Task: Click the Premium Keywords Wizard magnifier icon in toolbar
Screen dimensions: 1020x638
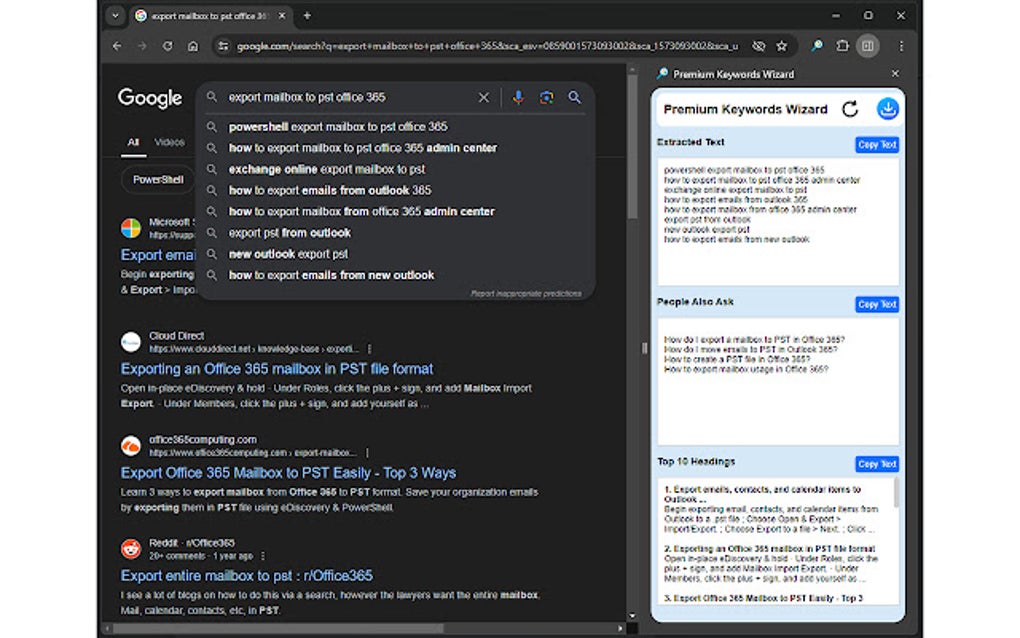Action: point(815,47)
